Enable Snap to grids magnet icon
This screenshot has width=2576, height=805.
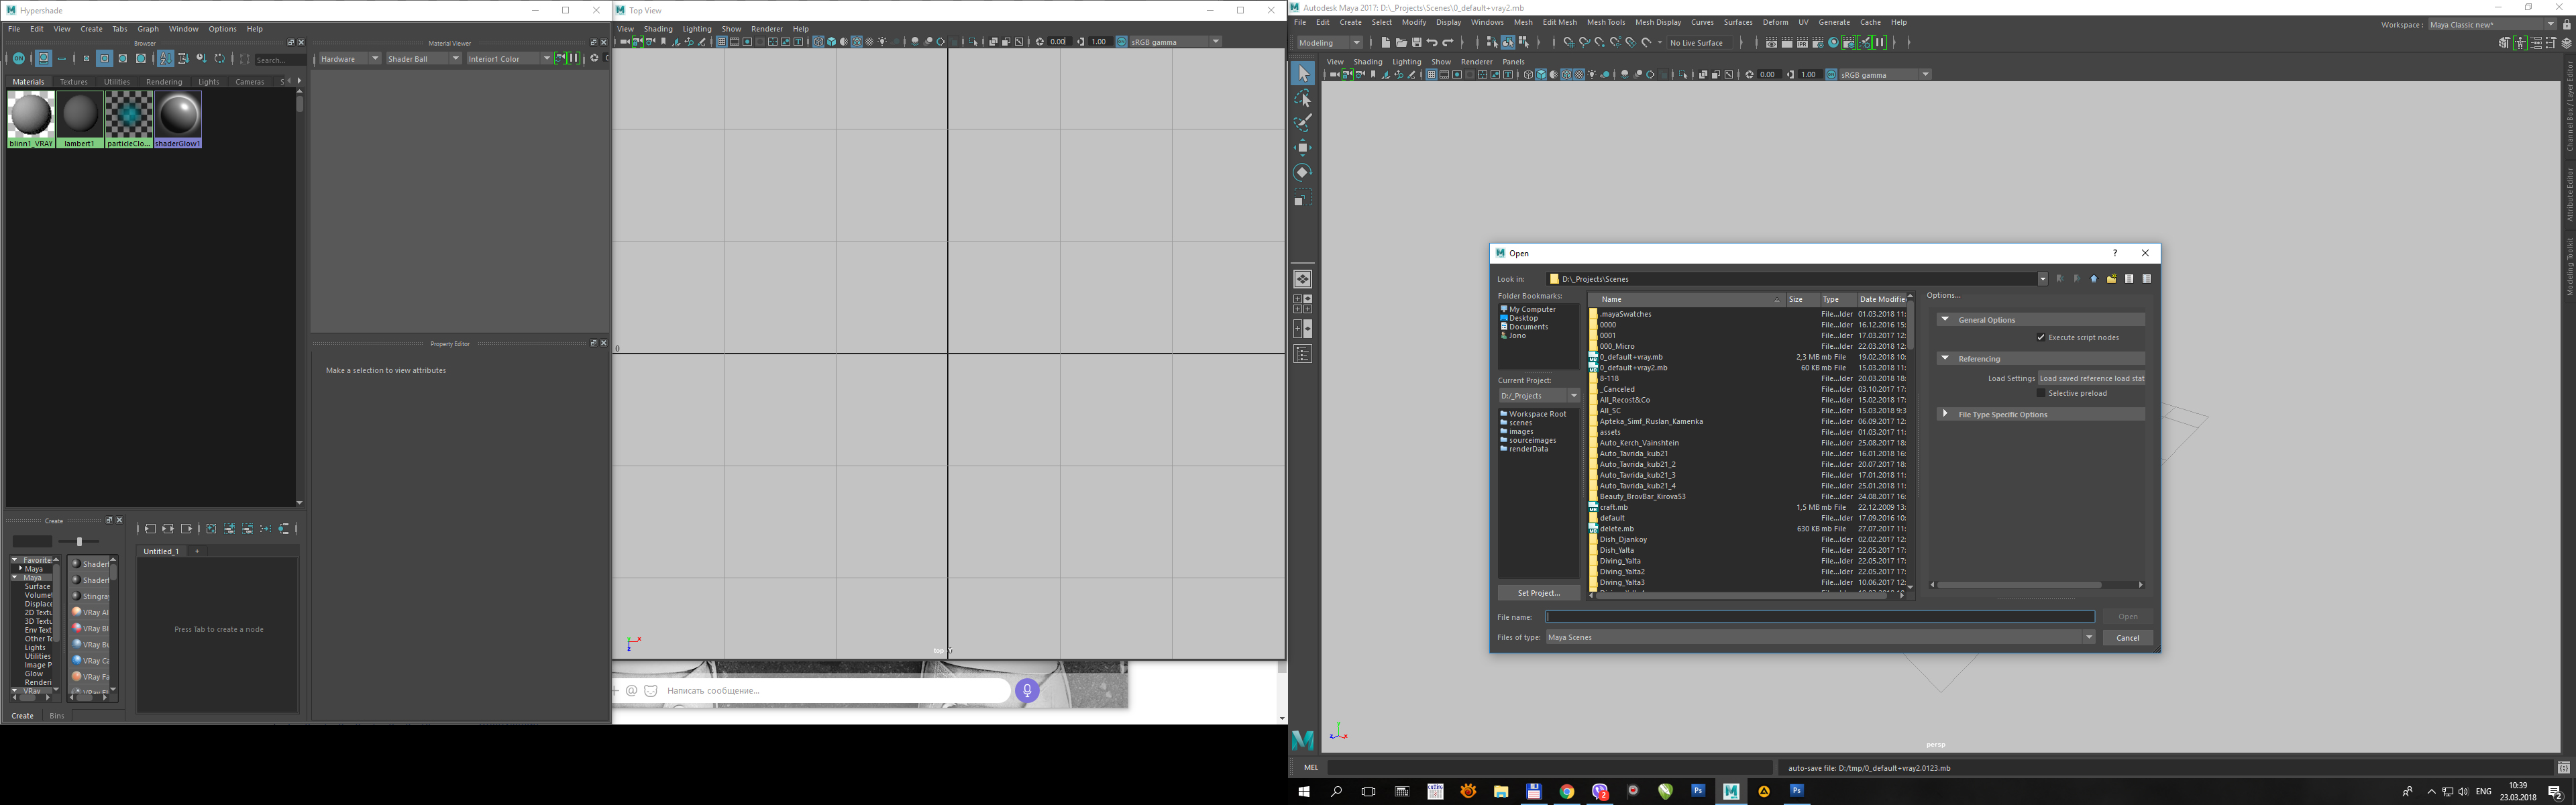[1569, 42]
